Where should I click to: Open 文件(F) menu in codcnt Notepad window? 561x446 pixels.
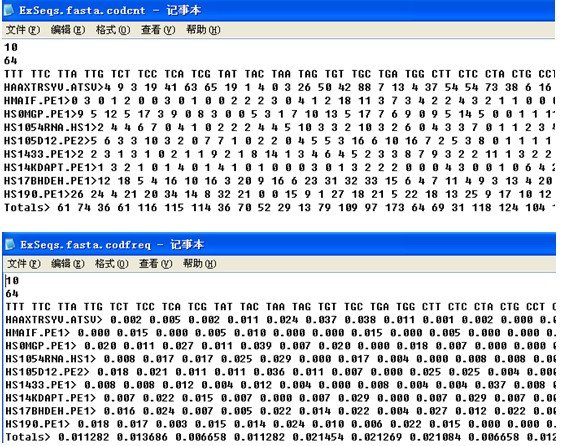point(23,30)
